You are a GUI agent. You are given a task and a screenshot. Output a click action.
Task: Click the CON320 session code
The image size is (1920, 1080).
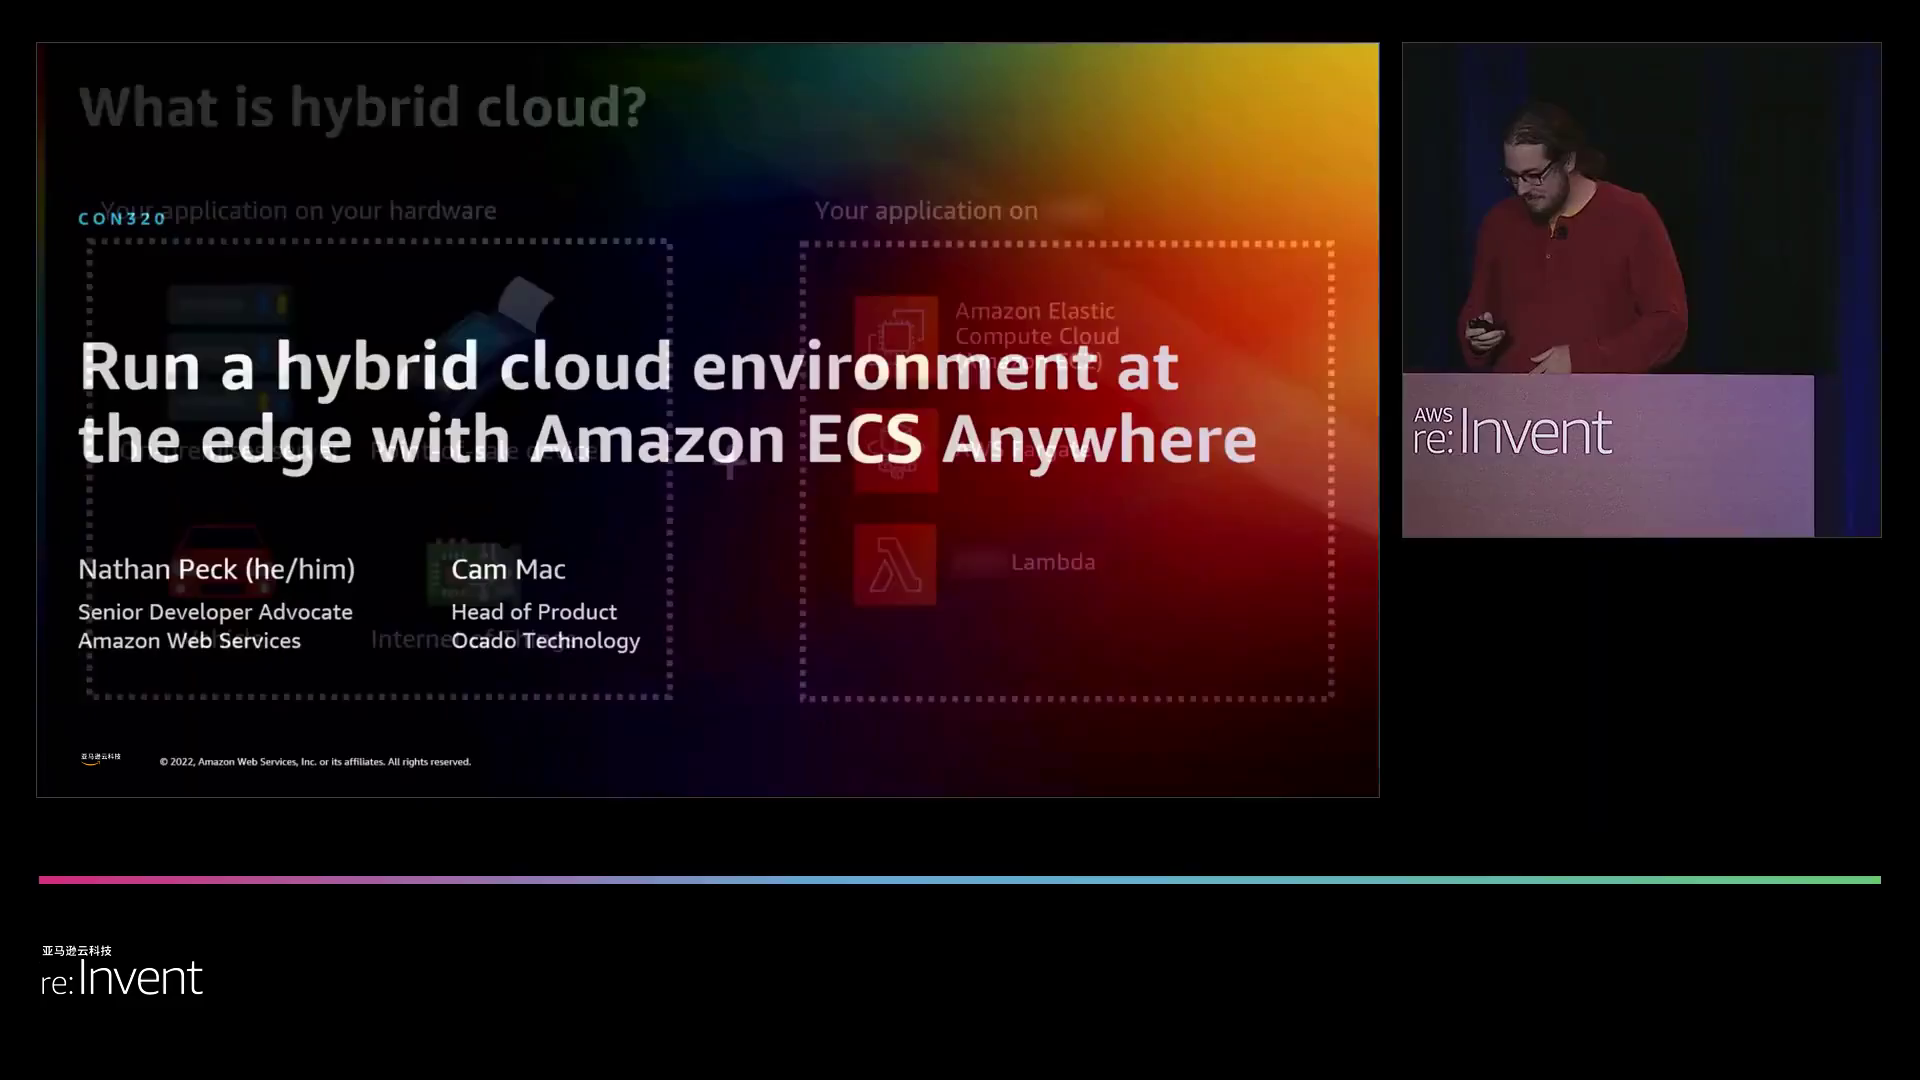point(122,219)
